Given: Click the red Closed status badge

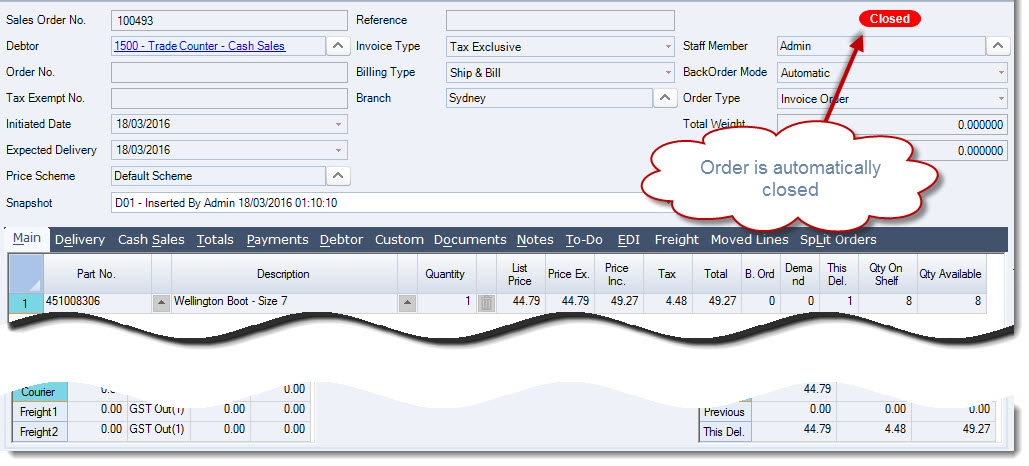Looking at the screenshot, I should pos(890,19).
